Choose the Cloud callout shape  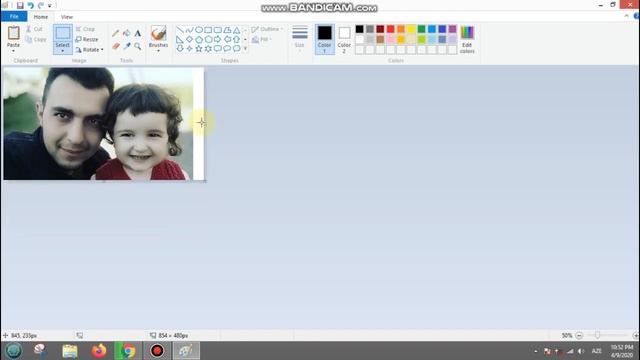point(236,49)
